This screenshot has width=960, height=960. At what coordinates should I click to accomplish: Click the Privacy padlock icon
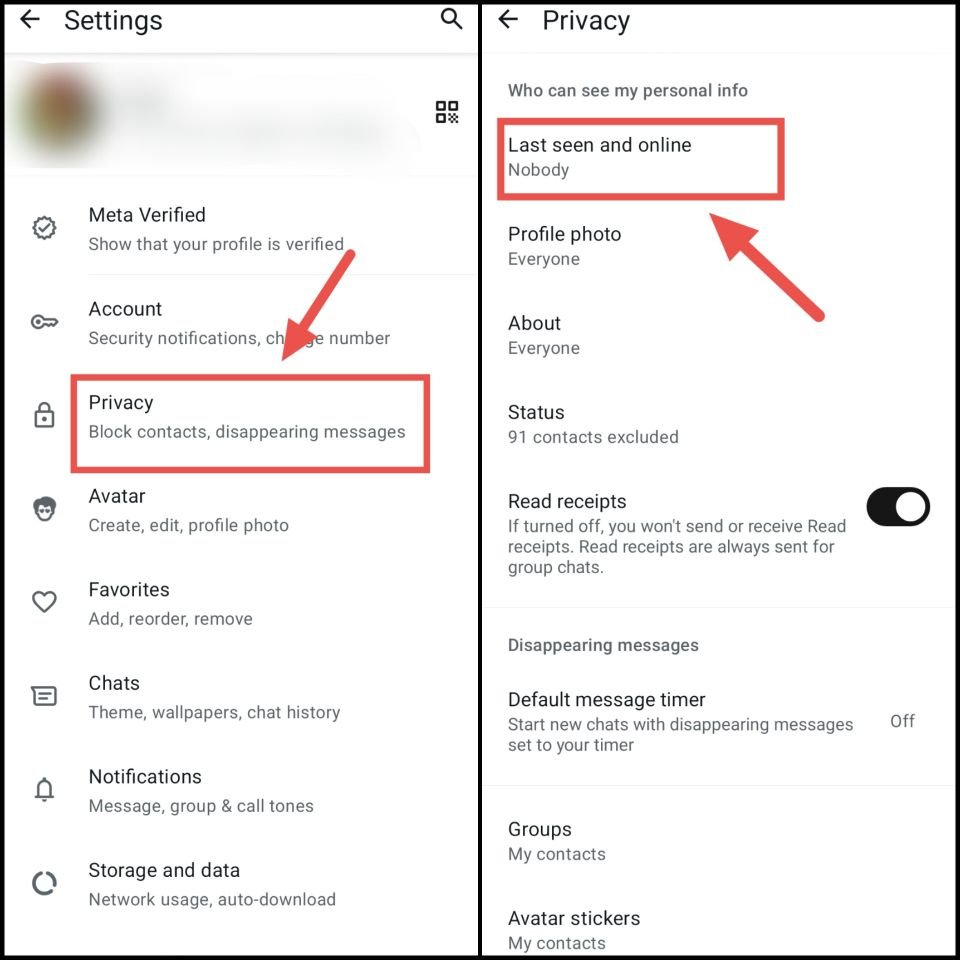(44, 415)
